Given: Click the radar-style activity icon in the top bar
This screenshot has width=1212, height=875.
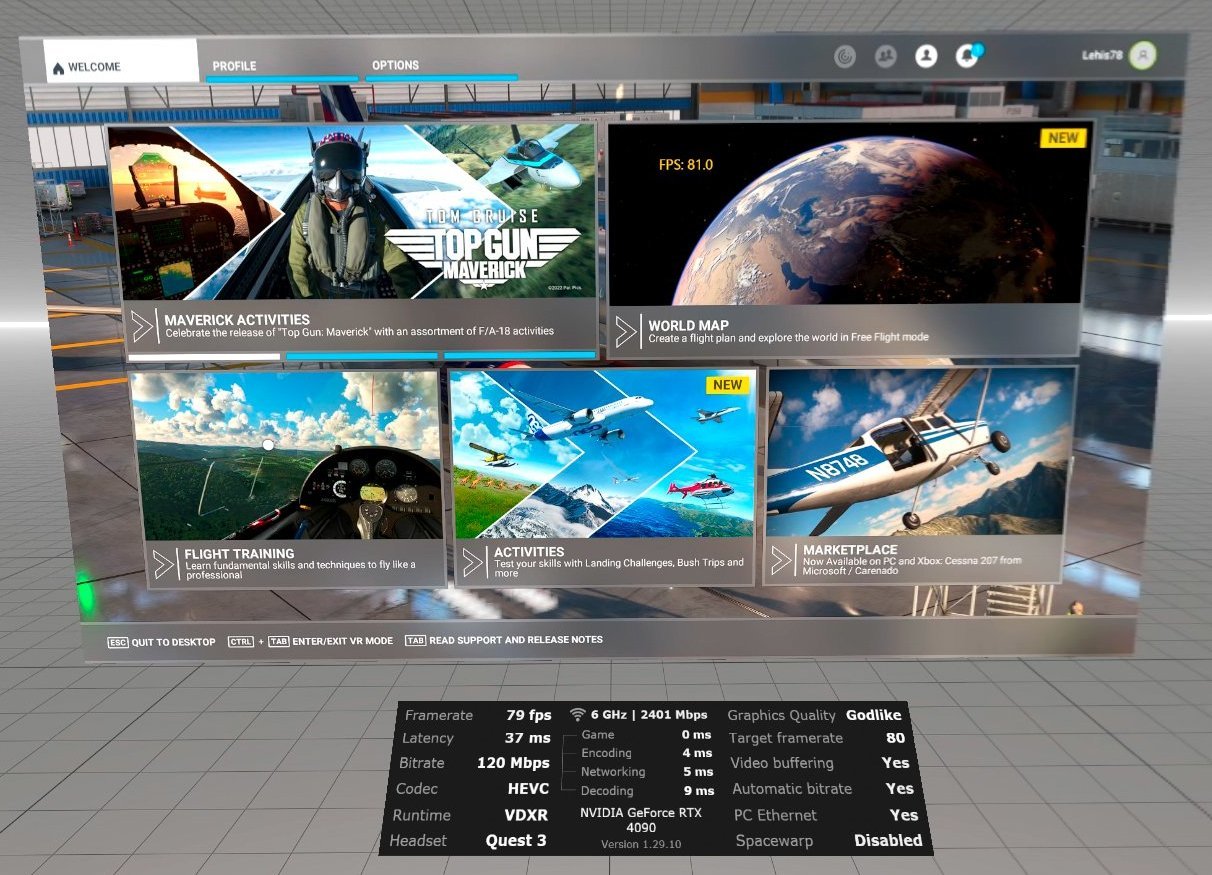Looking at the screenshot, I should tap(846, 57).
